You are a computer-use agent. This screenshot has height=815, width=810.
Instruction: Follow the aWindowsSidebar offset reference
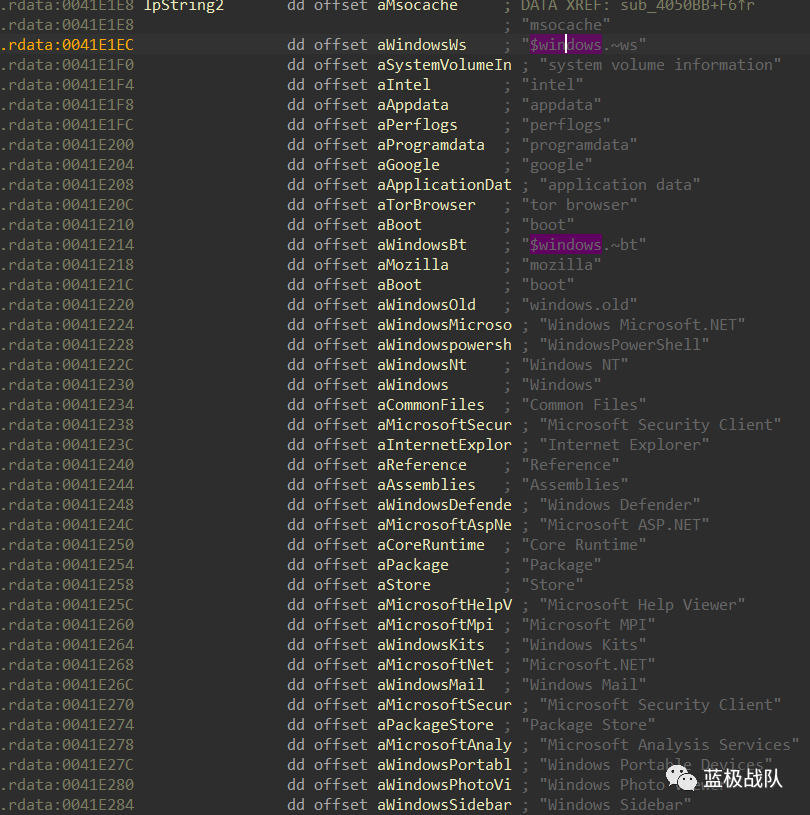tap(444, 805)
